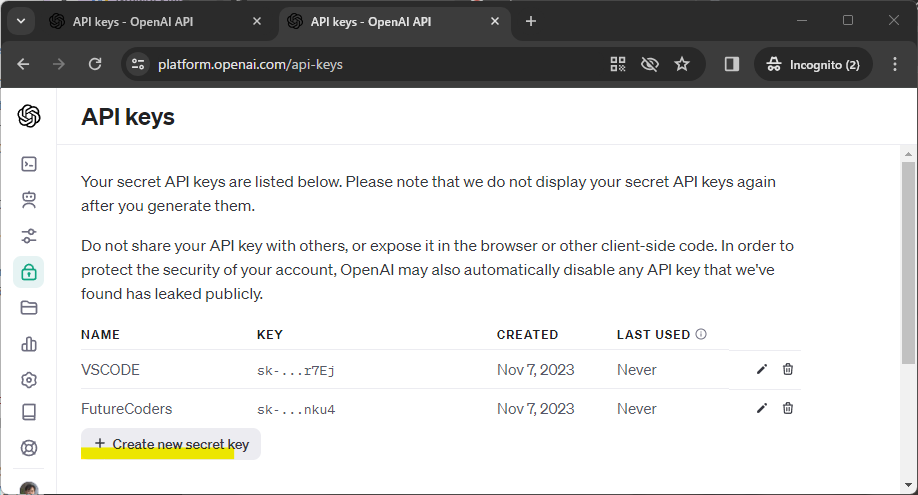Open Documentation via the book sidebar icon
Image resolution: width=918 pixels, height=495 pixels.
coord(29,412)
